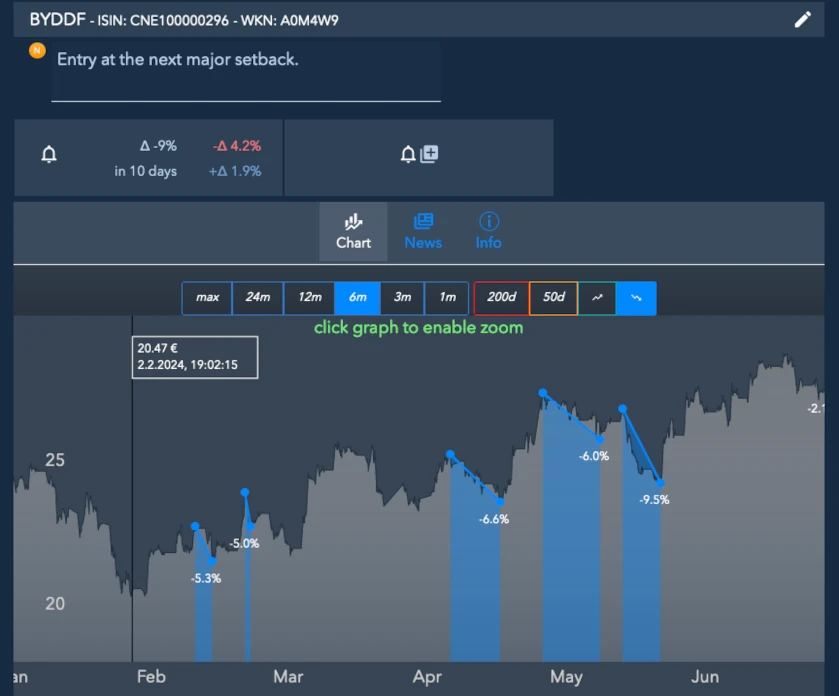Screen dimensions: 839x696
Task: Toggle the downtrend setbacks indicator icon
Action: [636, 298]
